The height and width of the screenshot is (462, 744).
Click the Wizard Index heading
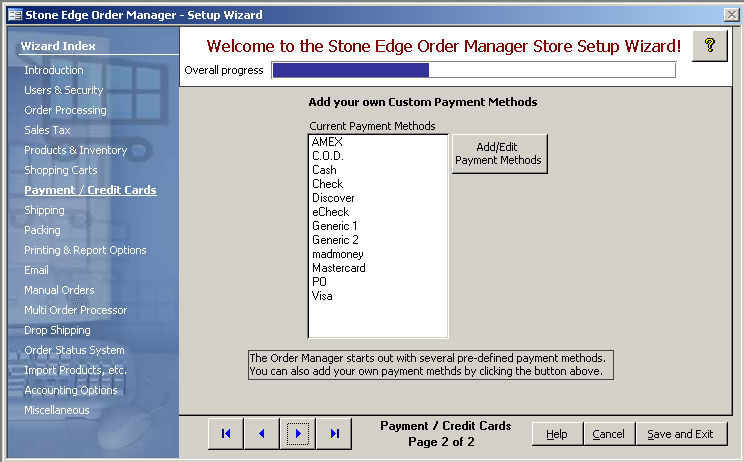(x=58, y=46)
